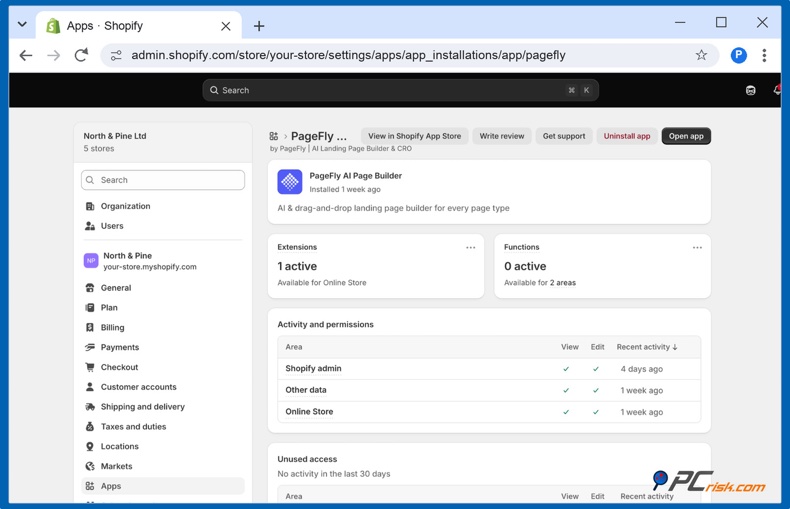Click View in Shopify App Store
The height and width of the screenshot is (509, 790).
coord(415,136)
